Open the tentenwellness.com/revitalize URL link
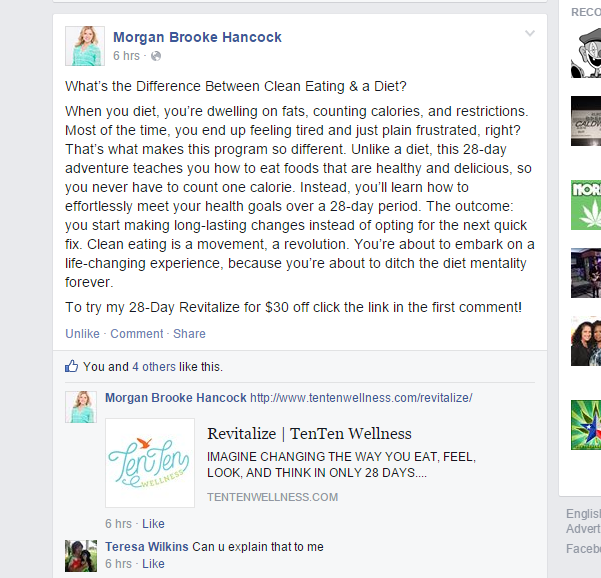 (361, 398)
